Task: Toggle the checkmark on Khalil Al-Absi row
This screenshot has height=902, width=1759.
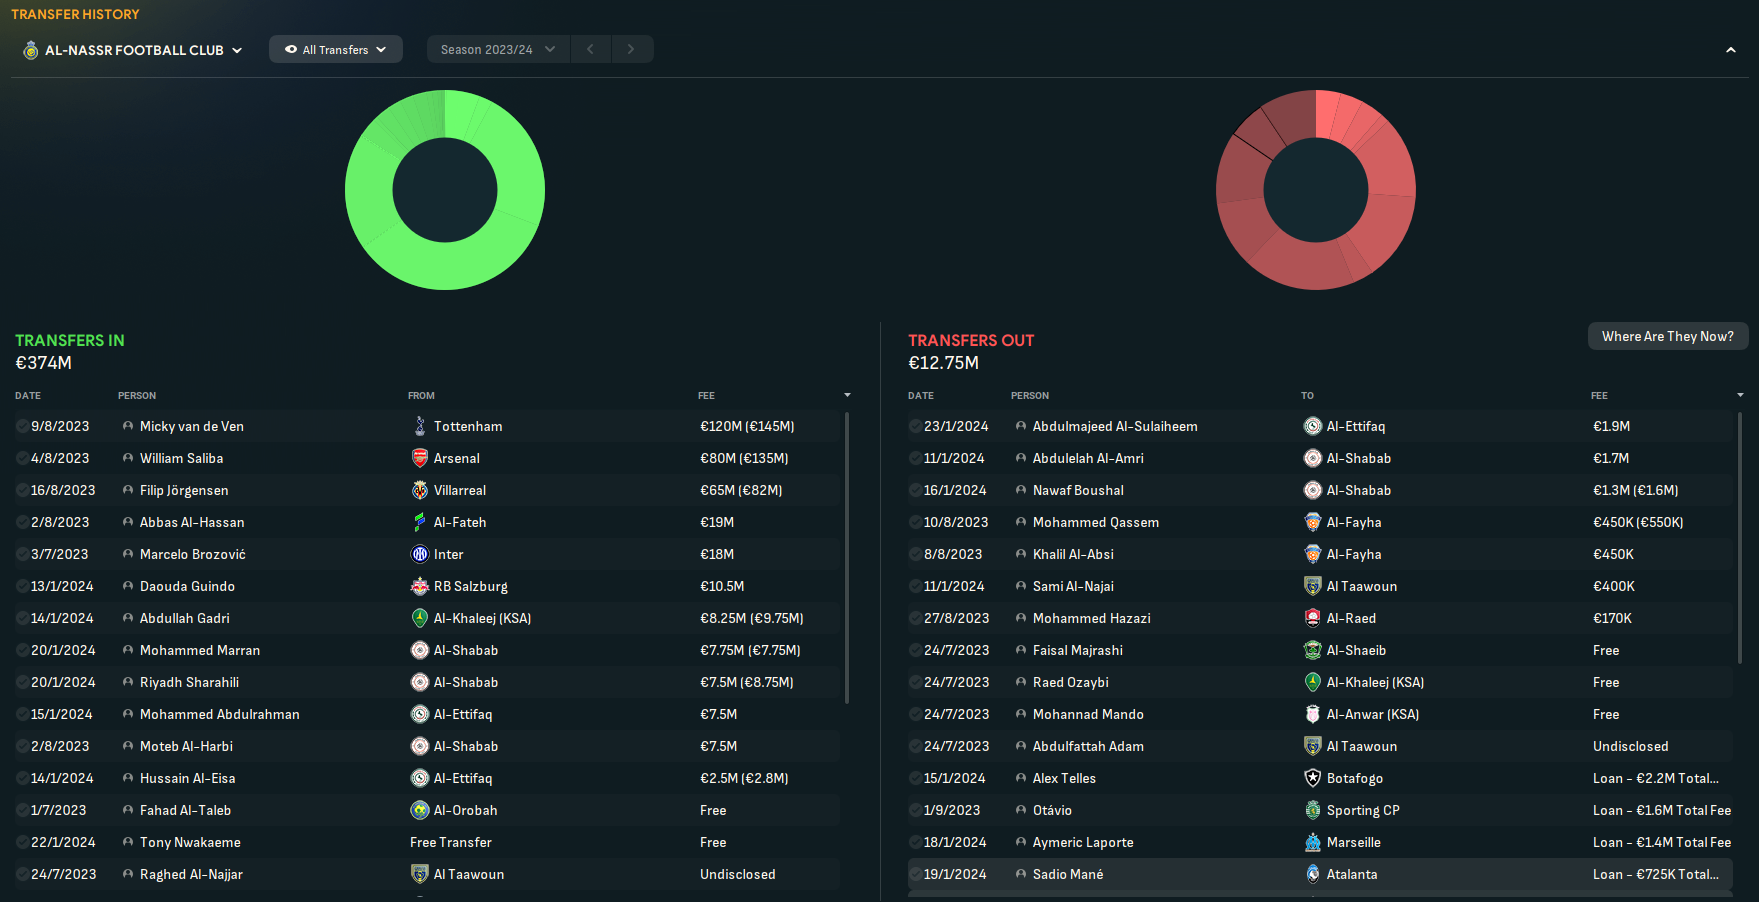Action: (x=915, y=554)
